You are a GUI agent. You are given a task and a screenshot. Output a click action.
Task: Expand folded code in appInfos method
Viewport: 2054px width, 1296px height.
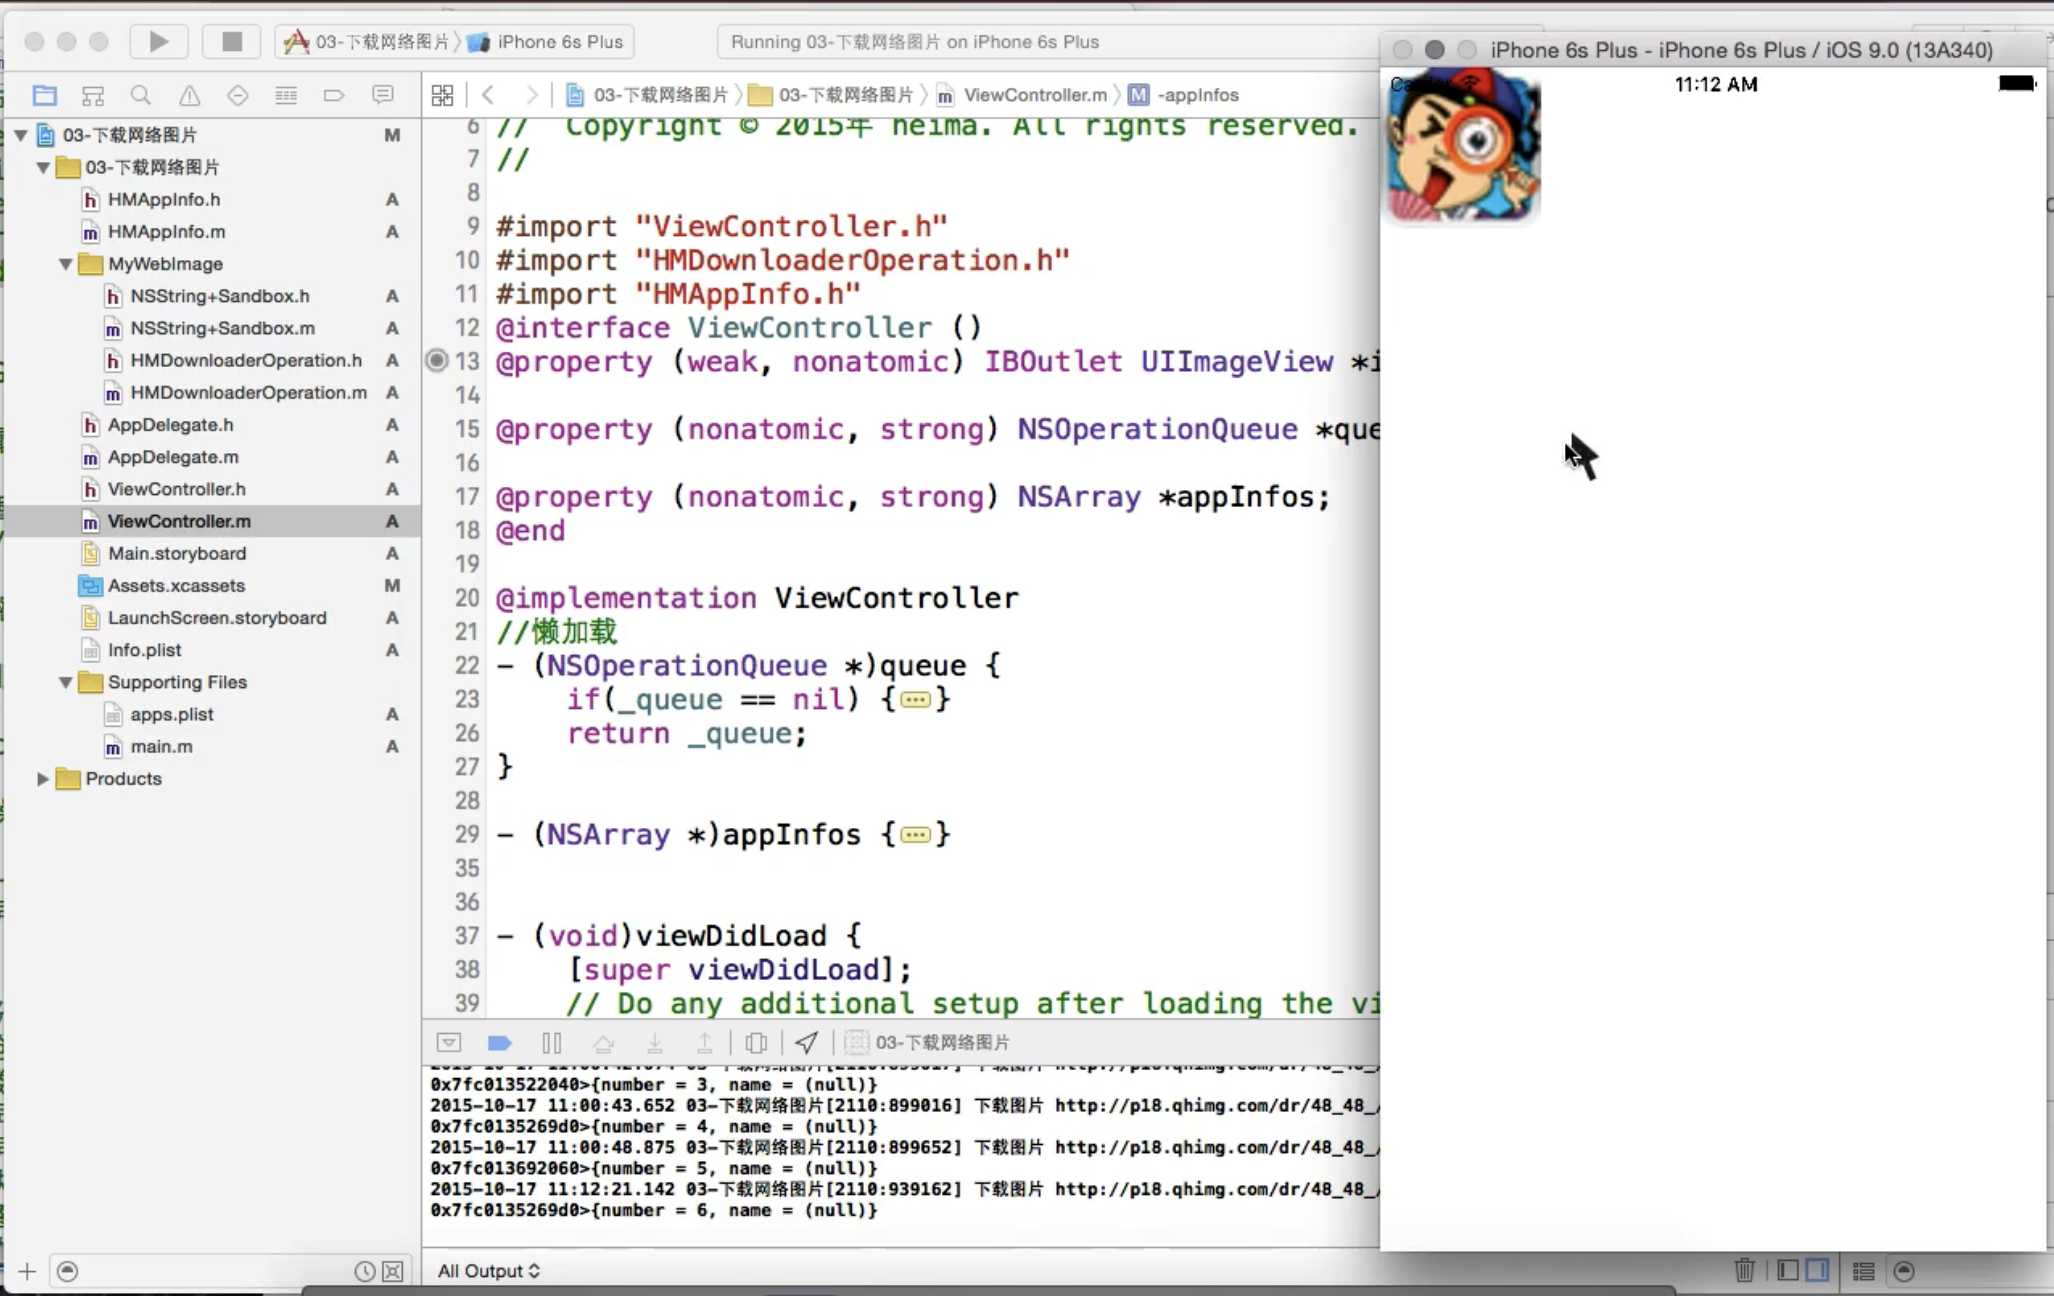coord(915,835)
